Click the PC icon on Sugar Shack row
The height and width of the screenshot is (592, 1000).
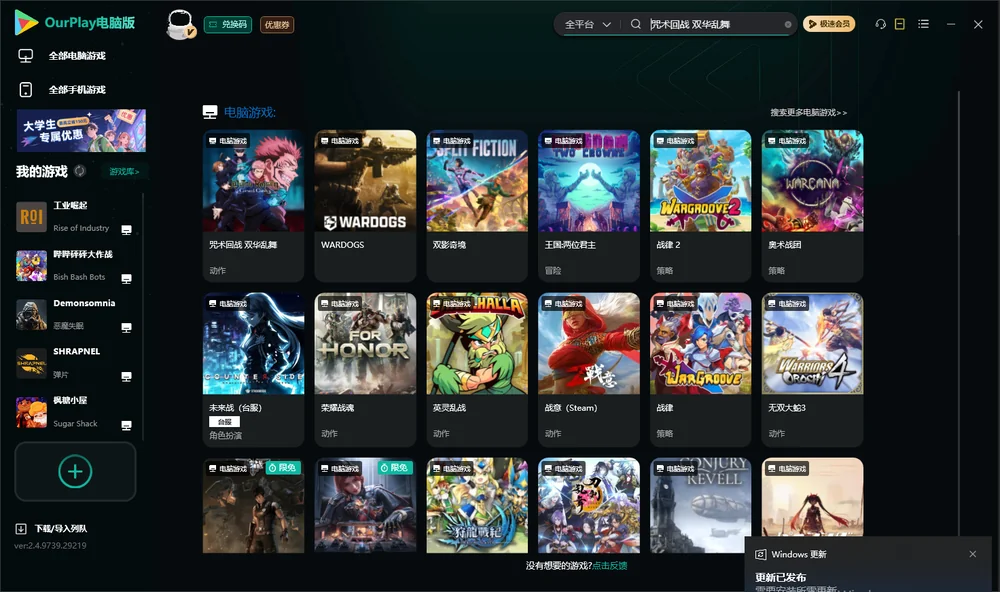(126, 426)
